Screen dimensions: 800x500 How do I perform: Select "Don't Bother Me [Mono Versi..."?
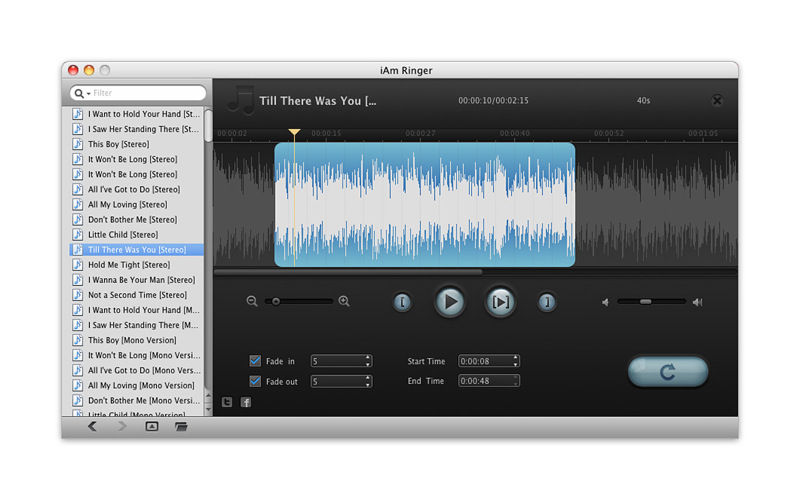(136, 401)
